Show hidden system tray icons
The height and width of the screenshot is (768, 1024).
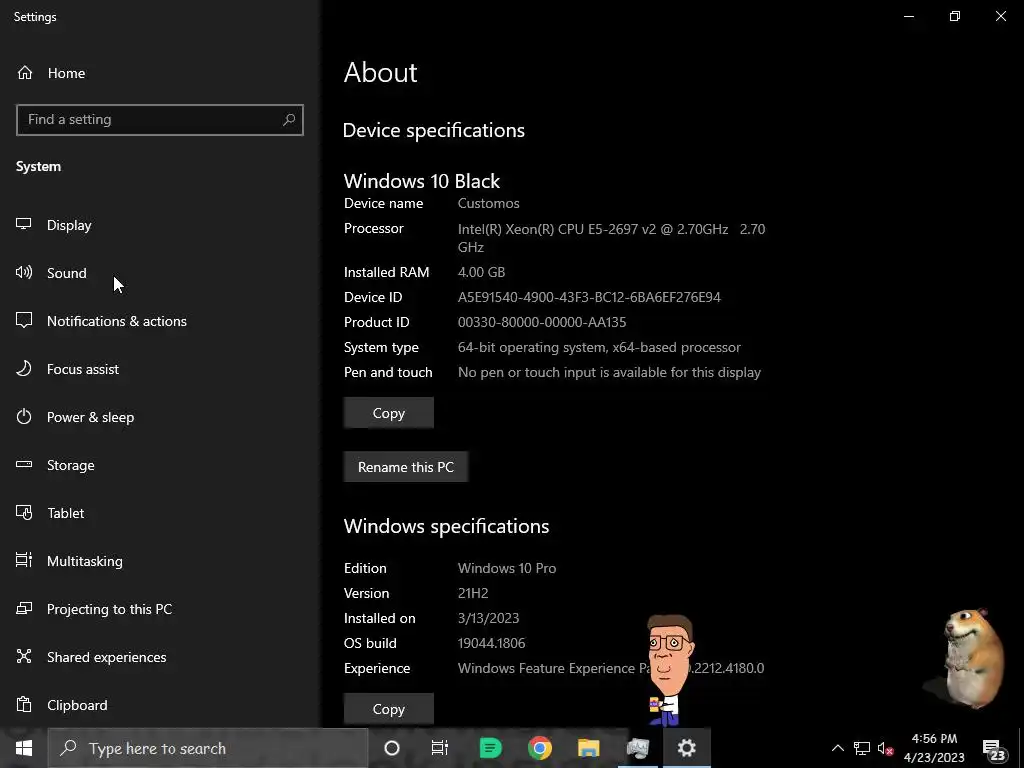(837, 748)
